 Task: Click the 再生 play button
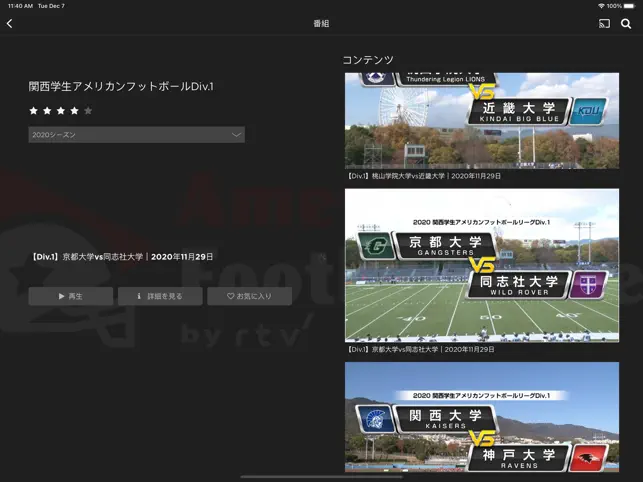click(71, 296)
